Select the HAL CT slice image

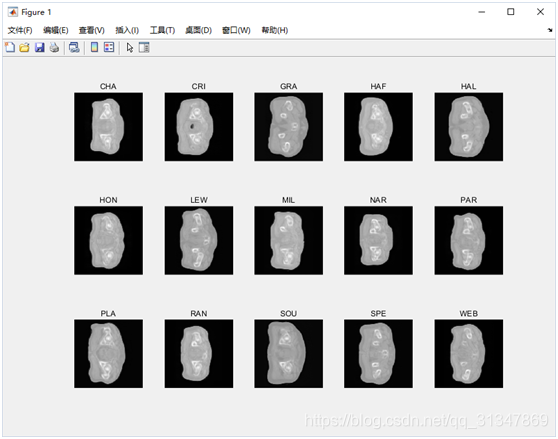tap(469, 127)
